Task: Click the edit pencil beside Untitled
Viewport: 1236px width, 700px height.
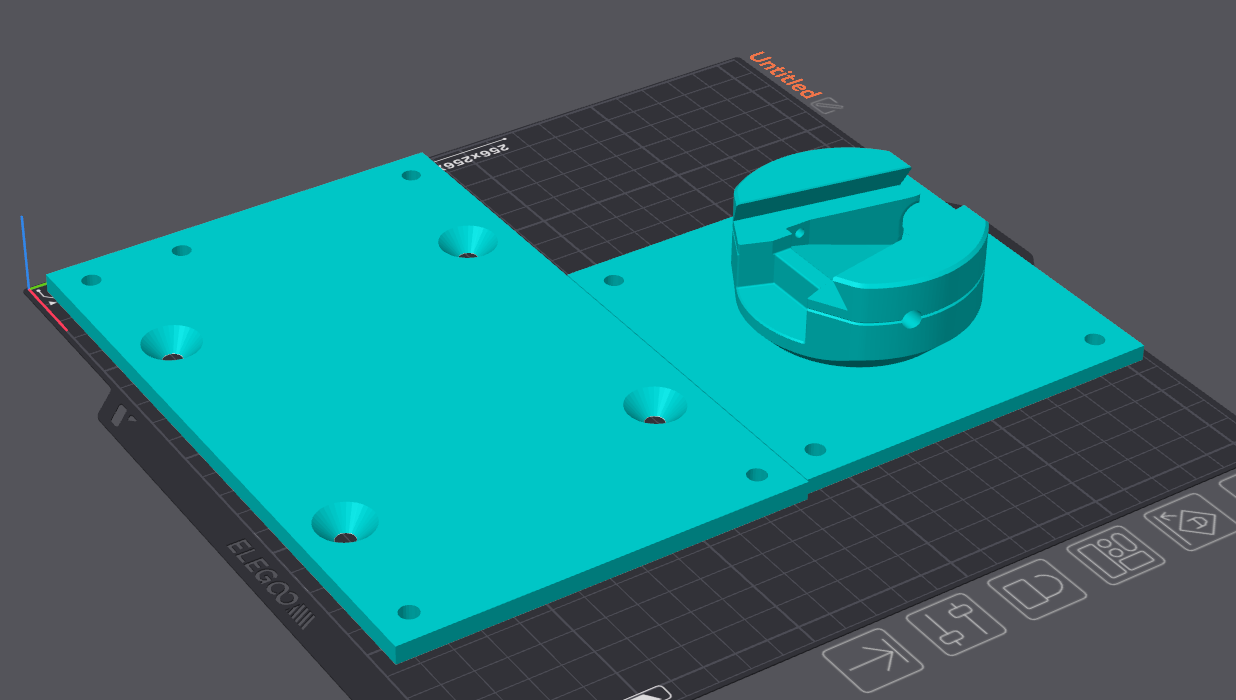Action: tap(827, 104)
